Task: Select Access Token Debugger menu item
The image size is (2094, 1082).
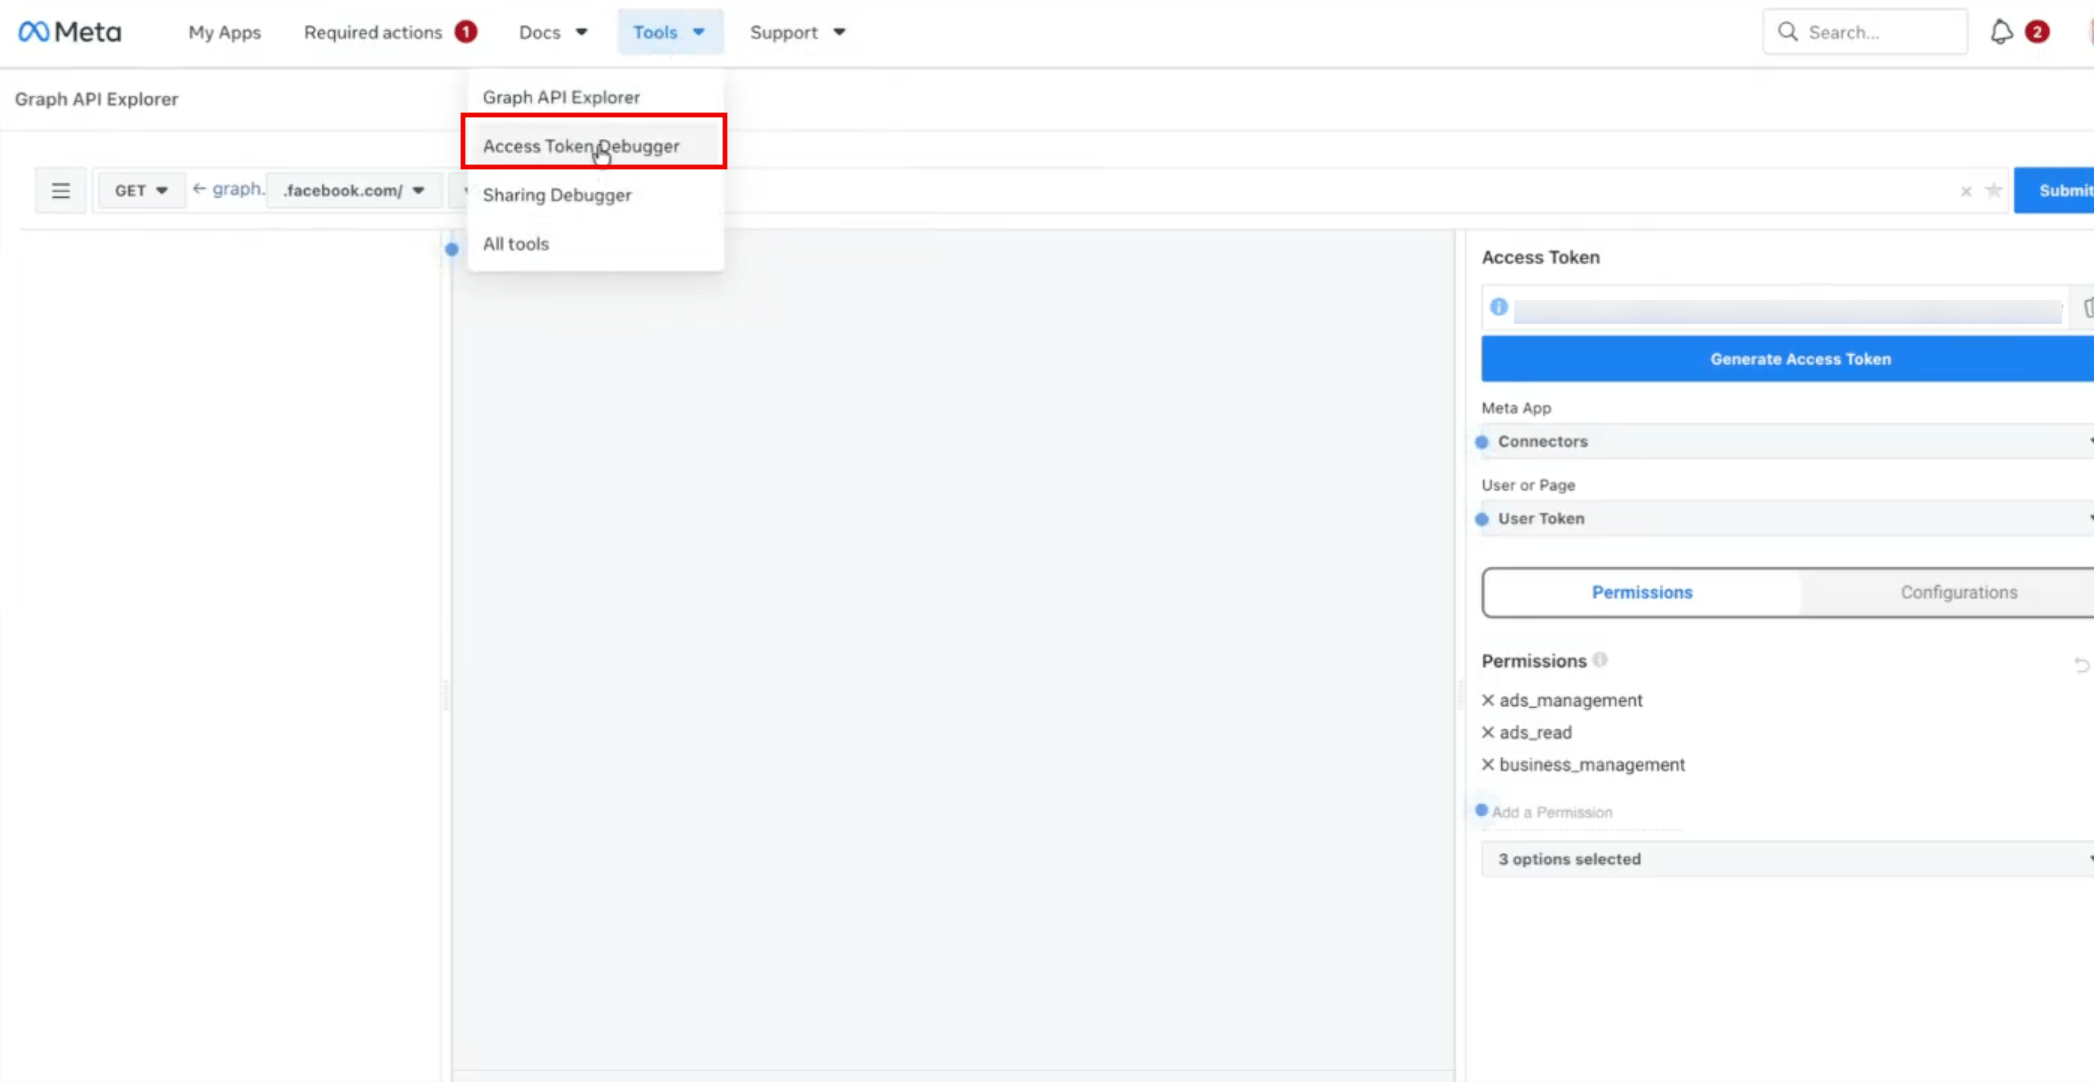Action: click(595, 146)
